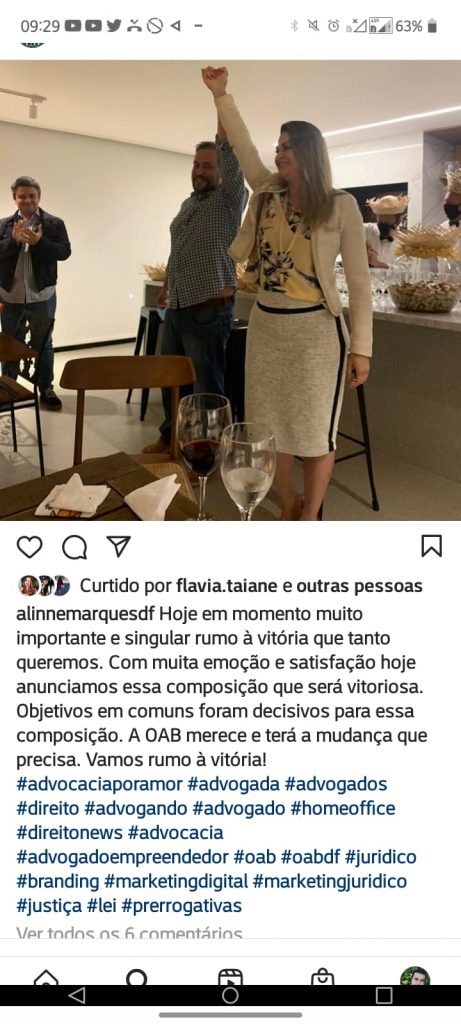
Task: Expand Ver todos os 6 comentários
Action: [x=129, y=934]
